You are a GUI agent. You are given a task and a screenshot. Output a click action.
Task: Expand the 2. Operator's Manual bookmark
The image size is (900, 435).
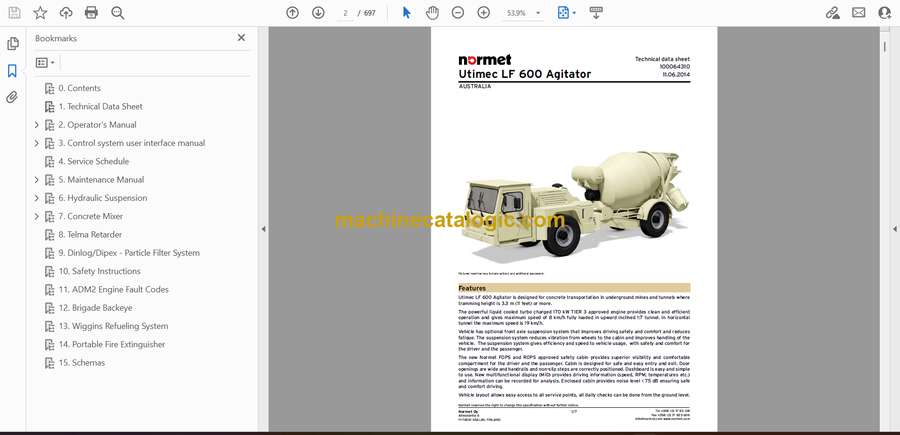click(37, 125)
